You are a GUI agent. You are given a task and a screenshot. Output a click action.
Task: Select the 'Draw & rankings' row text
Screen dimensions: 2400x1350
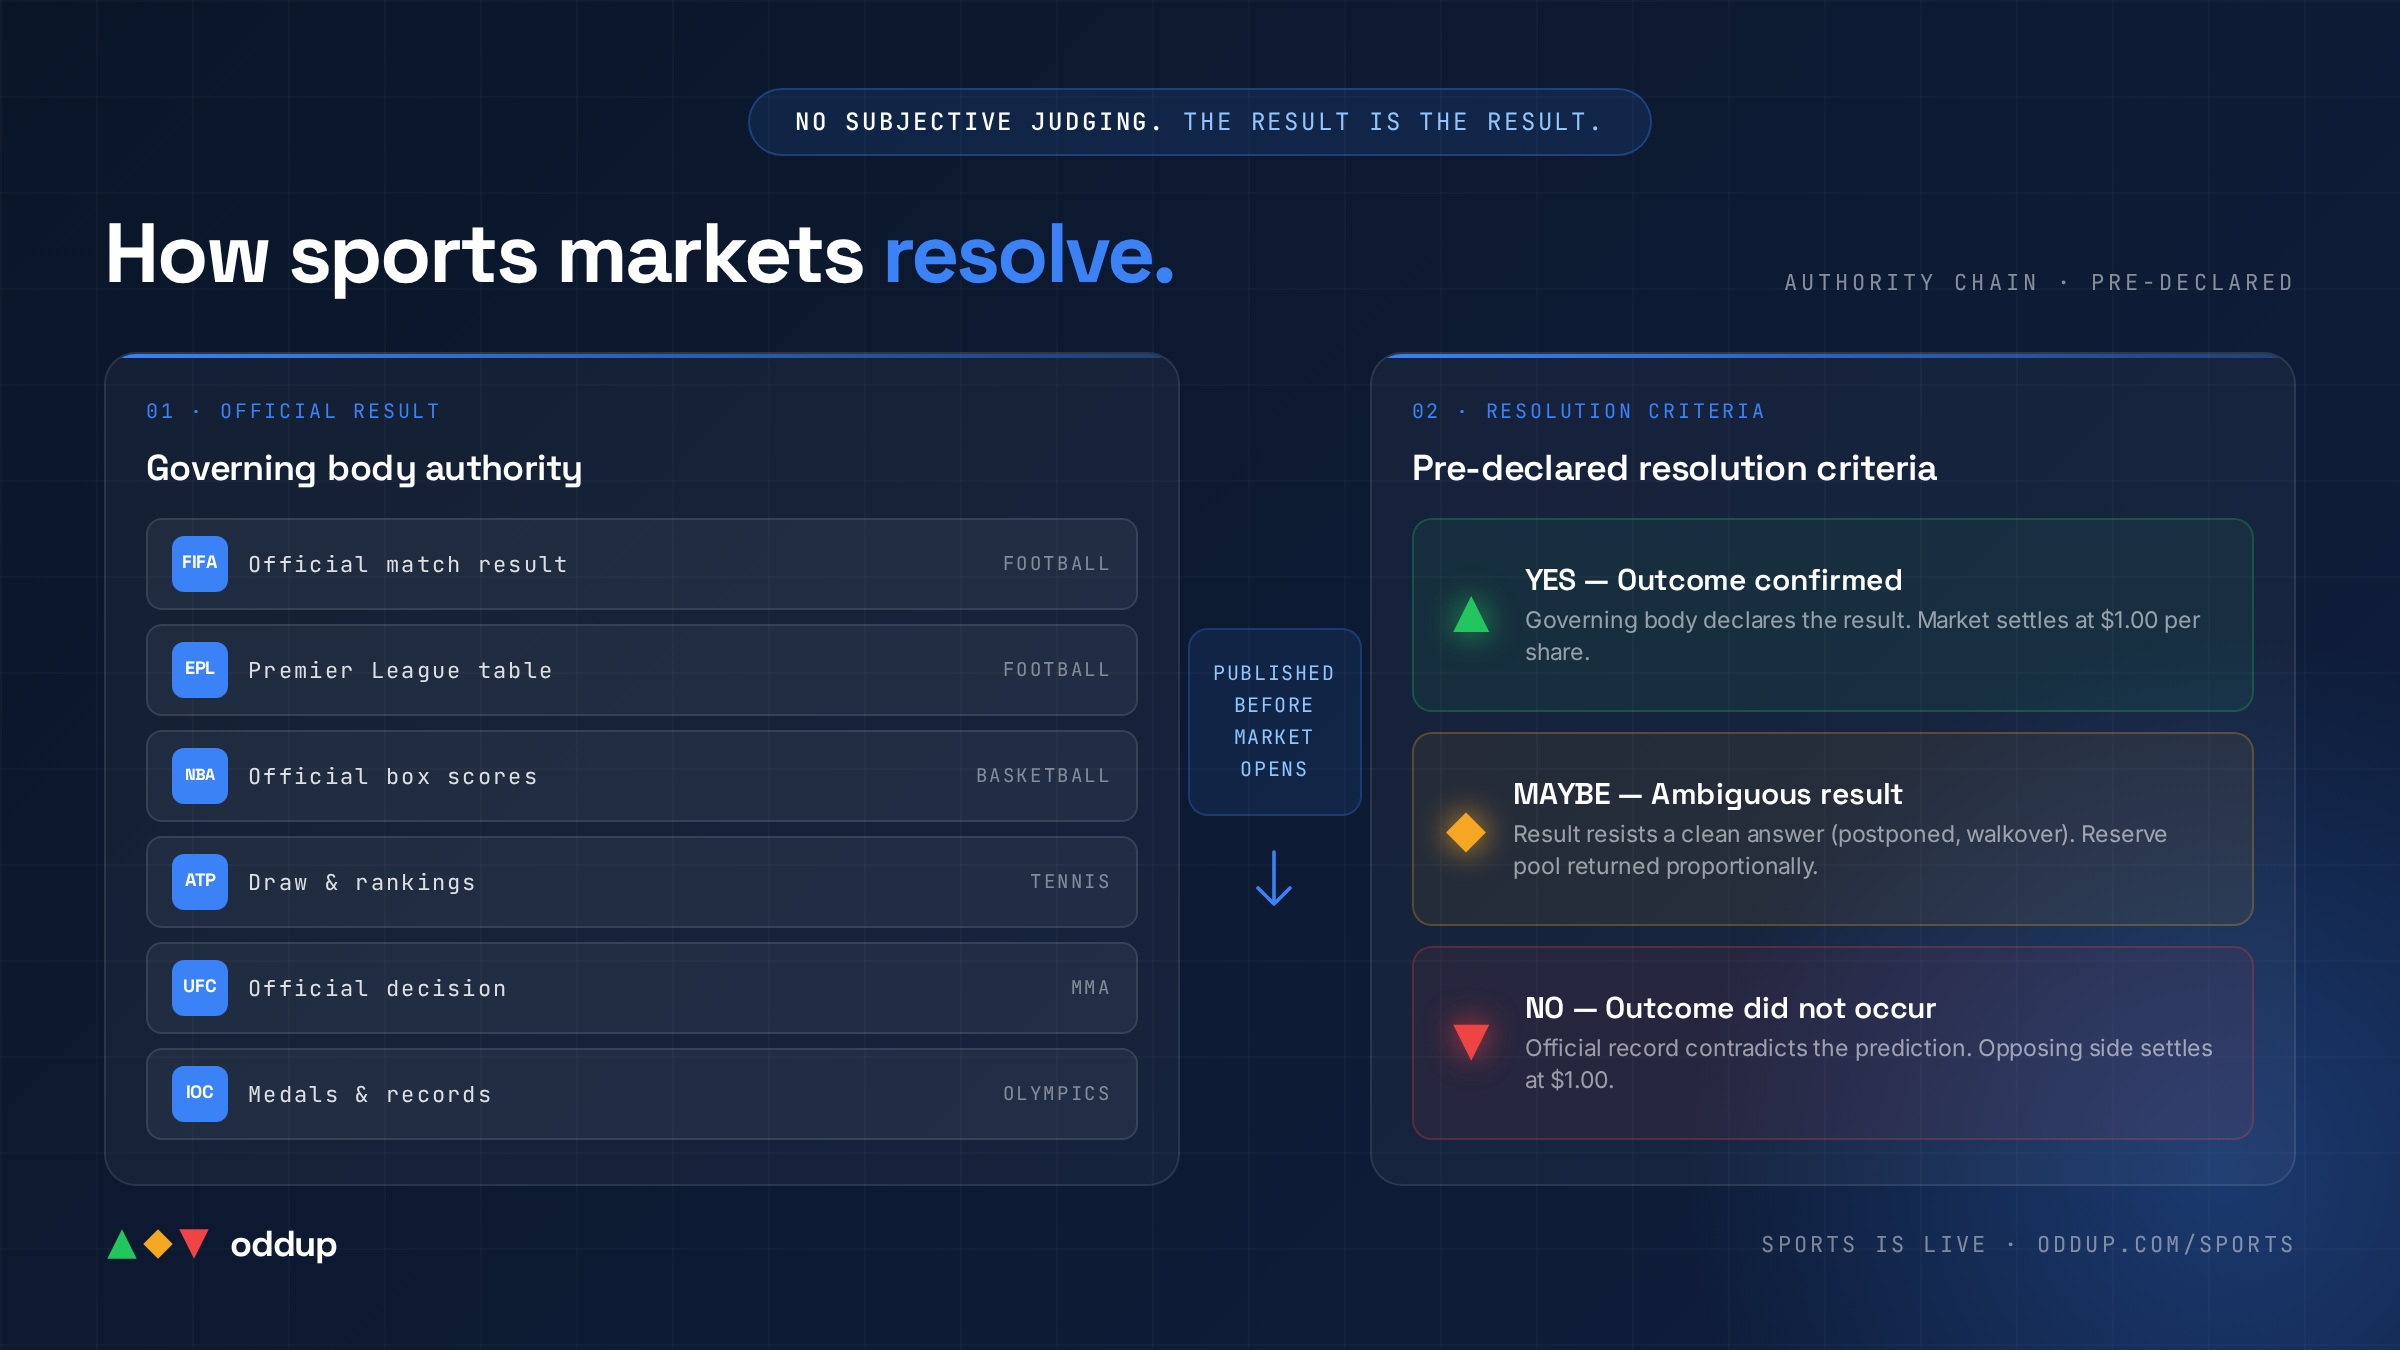pyautogui.click(x=362, y=883)
